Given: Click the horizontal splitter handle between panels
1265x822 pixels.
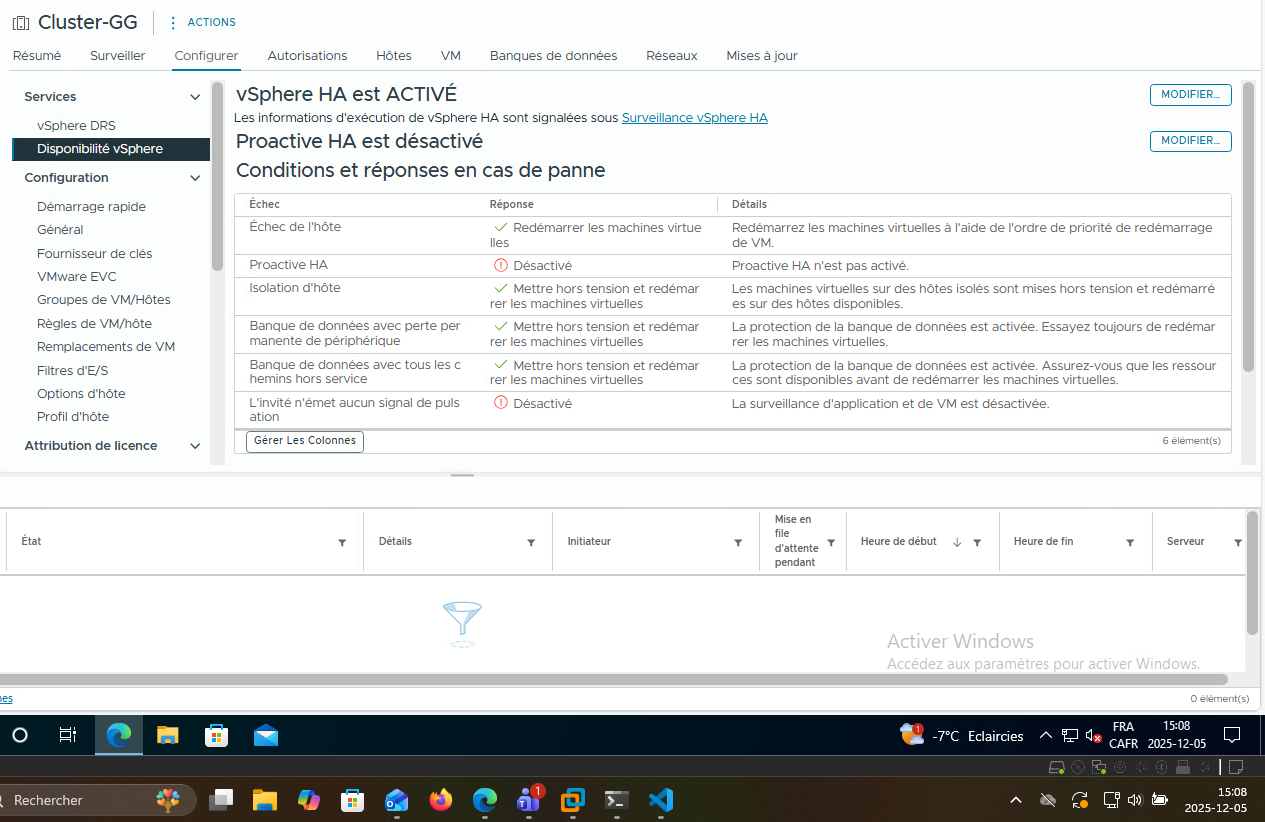Looking at the screenshot, I should tap(462, 475).
